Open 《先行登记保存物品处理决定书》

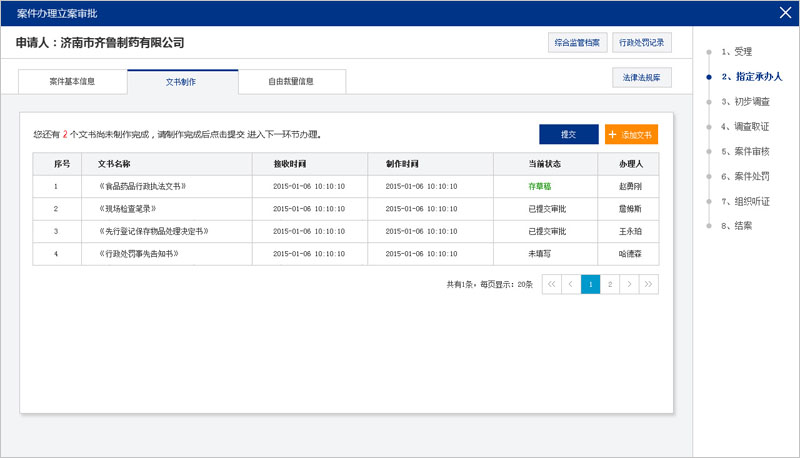[152, 231]
